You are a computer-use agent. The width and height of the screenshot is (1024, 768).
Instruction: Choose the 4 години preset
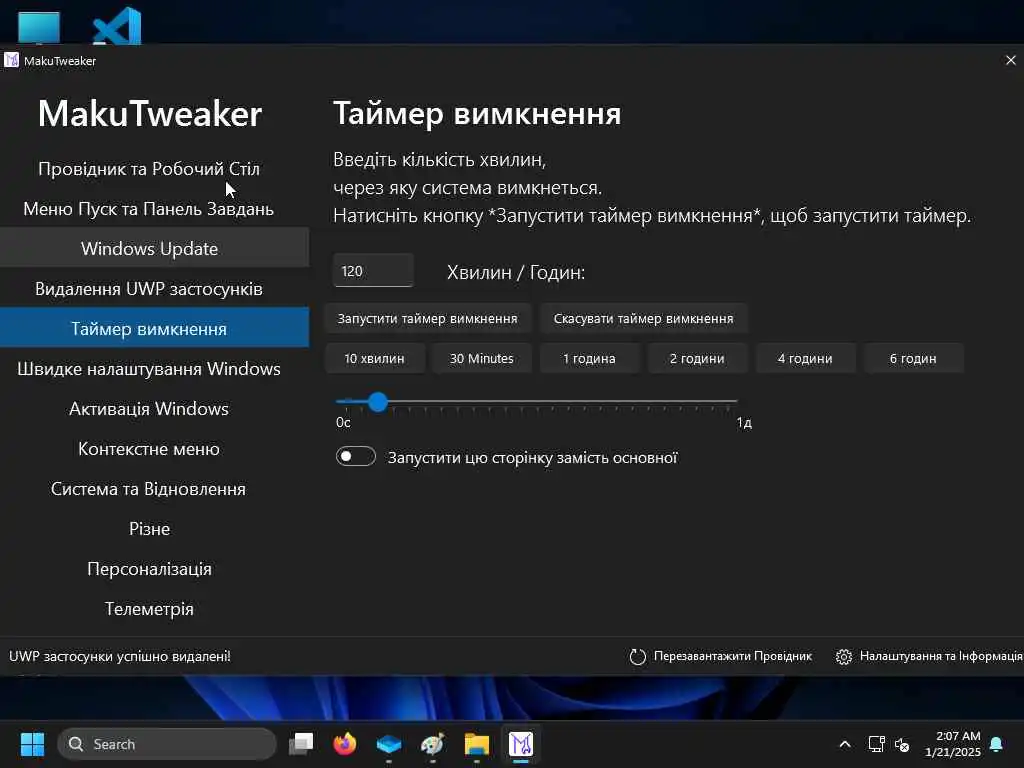805,359
